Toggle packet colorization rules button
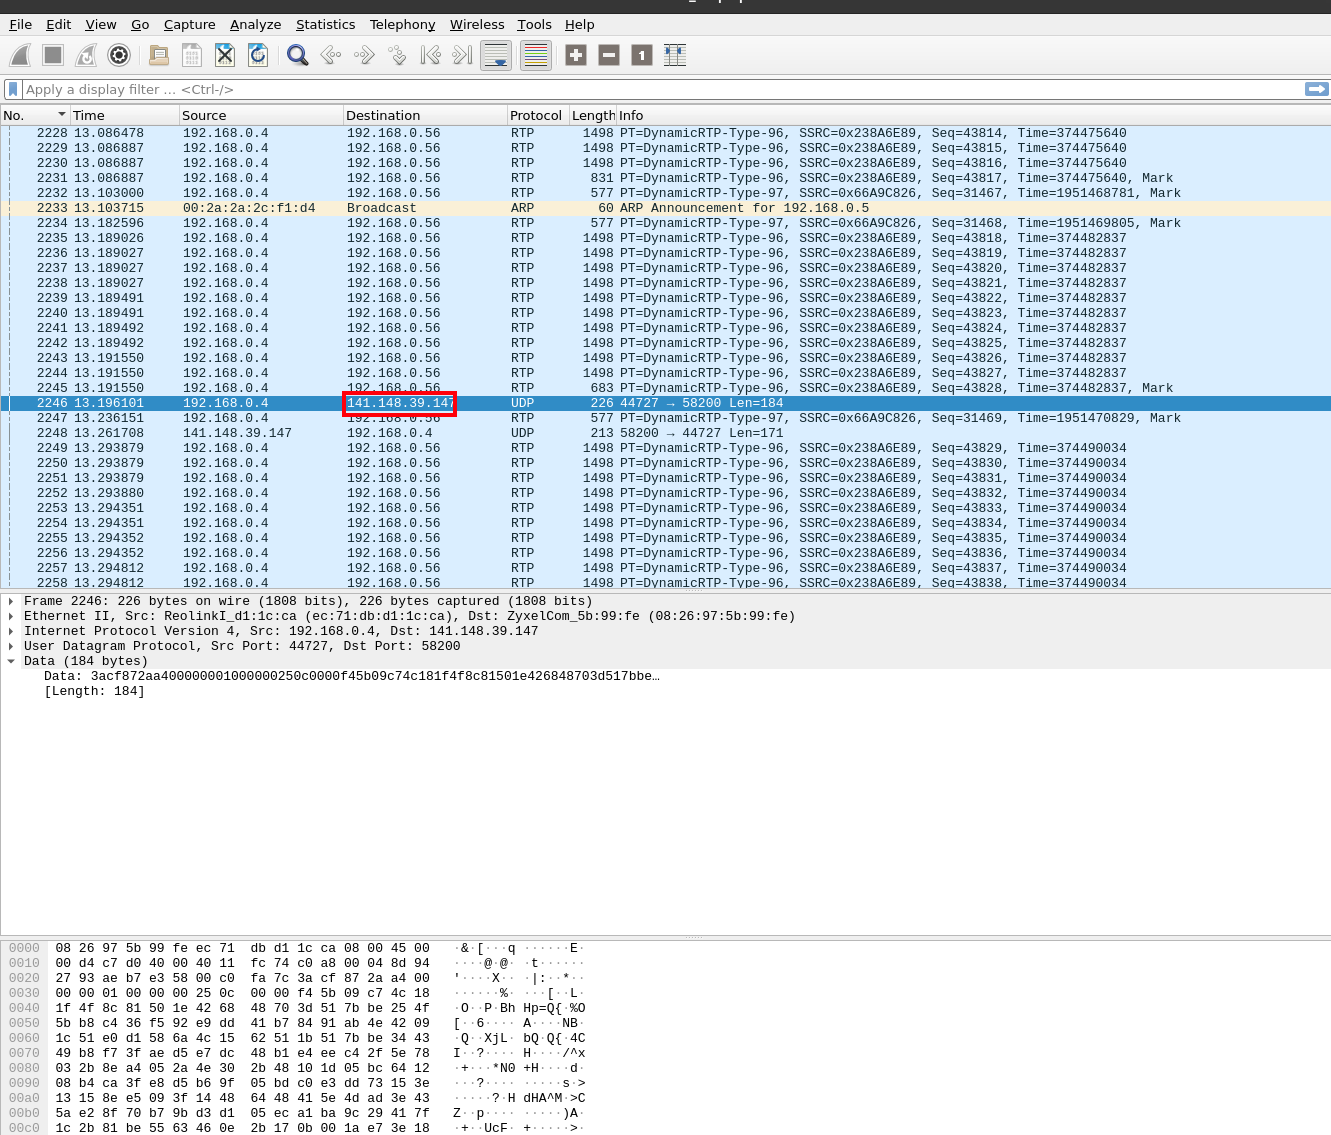This screenshot has width=1331, height=1135. pos(536,55)
